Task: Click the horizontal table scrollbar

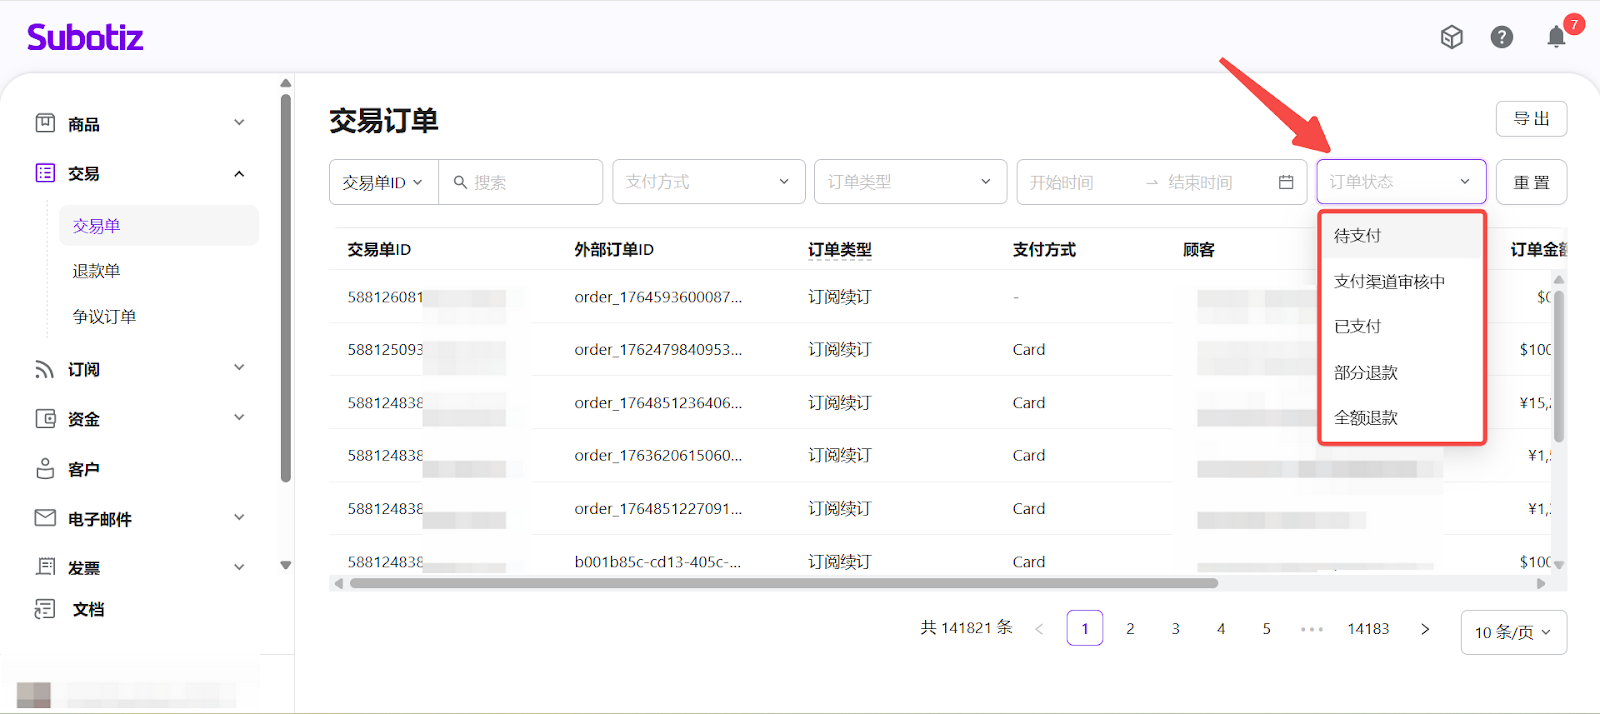Action: [783, 583]
